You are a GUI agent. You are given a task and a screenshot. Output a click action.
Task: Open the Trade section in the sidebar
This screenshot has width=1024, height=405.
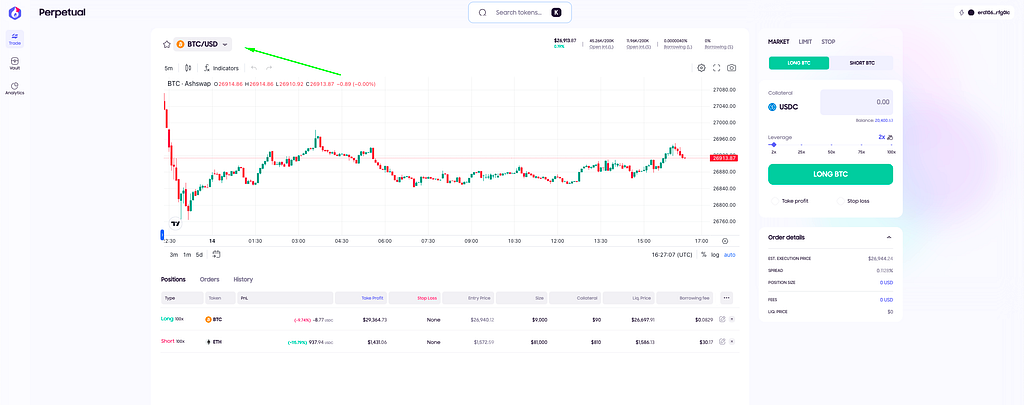click(x=14, y=39)
